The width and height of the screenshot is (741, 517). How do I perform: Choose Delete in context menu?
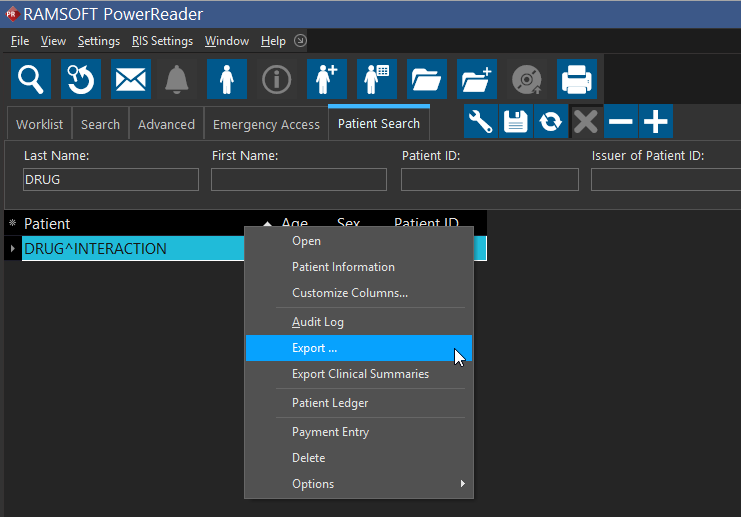point(359,458)
